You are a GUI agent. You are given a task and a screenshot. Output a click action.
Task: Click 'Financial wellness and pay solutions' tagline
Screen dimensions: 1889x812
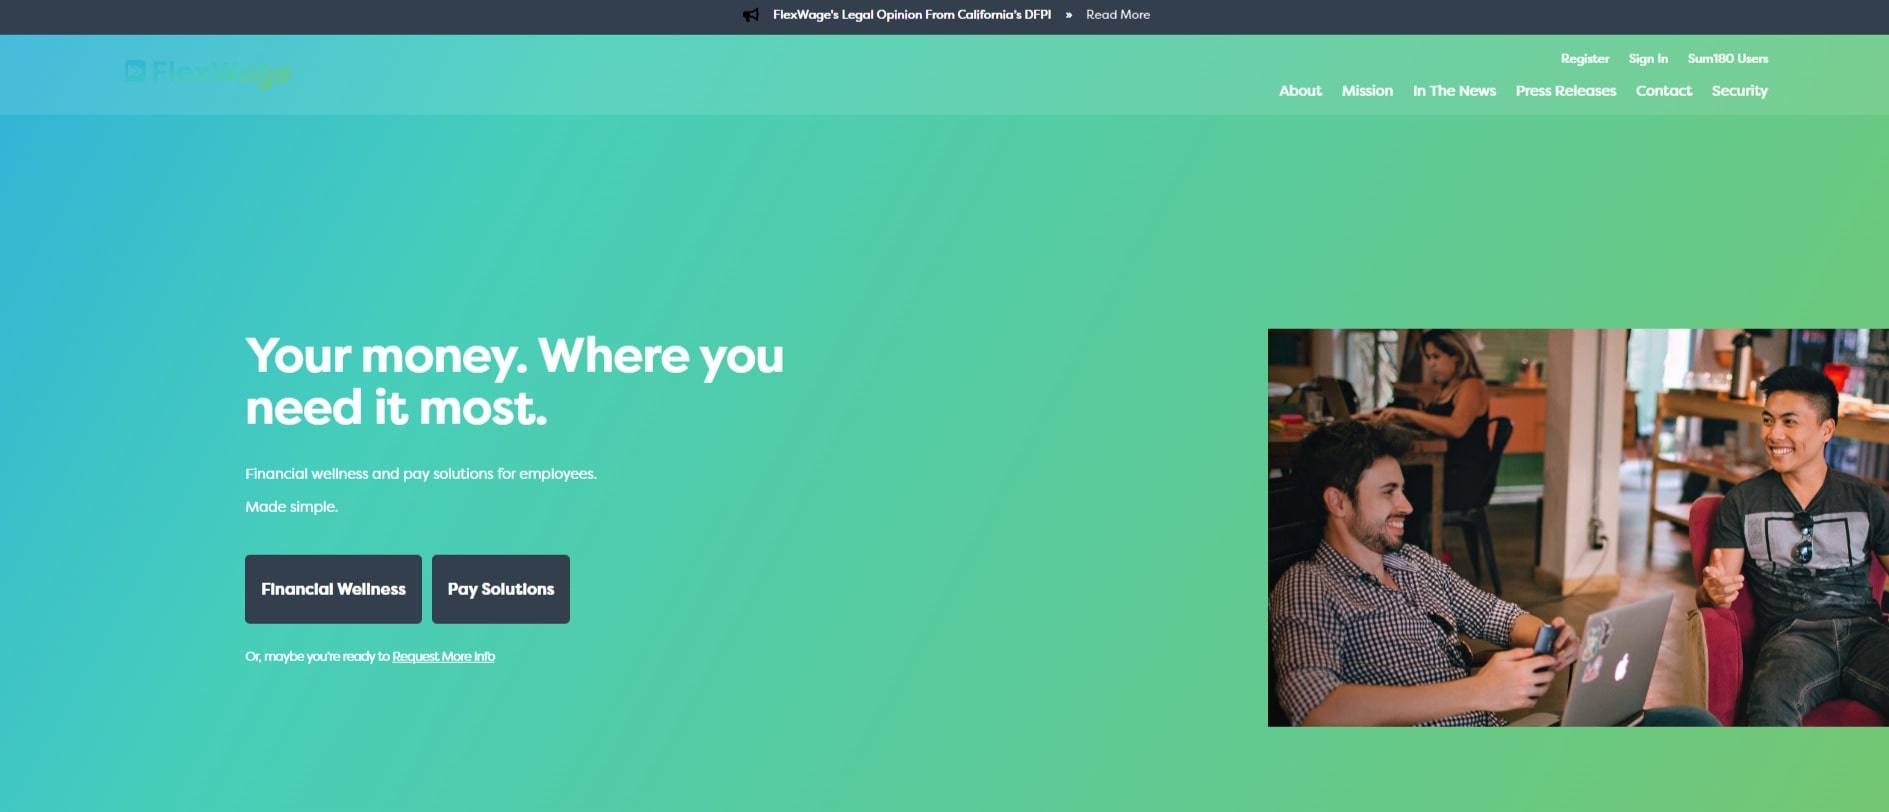421,474
